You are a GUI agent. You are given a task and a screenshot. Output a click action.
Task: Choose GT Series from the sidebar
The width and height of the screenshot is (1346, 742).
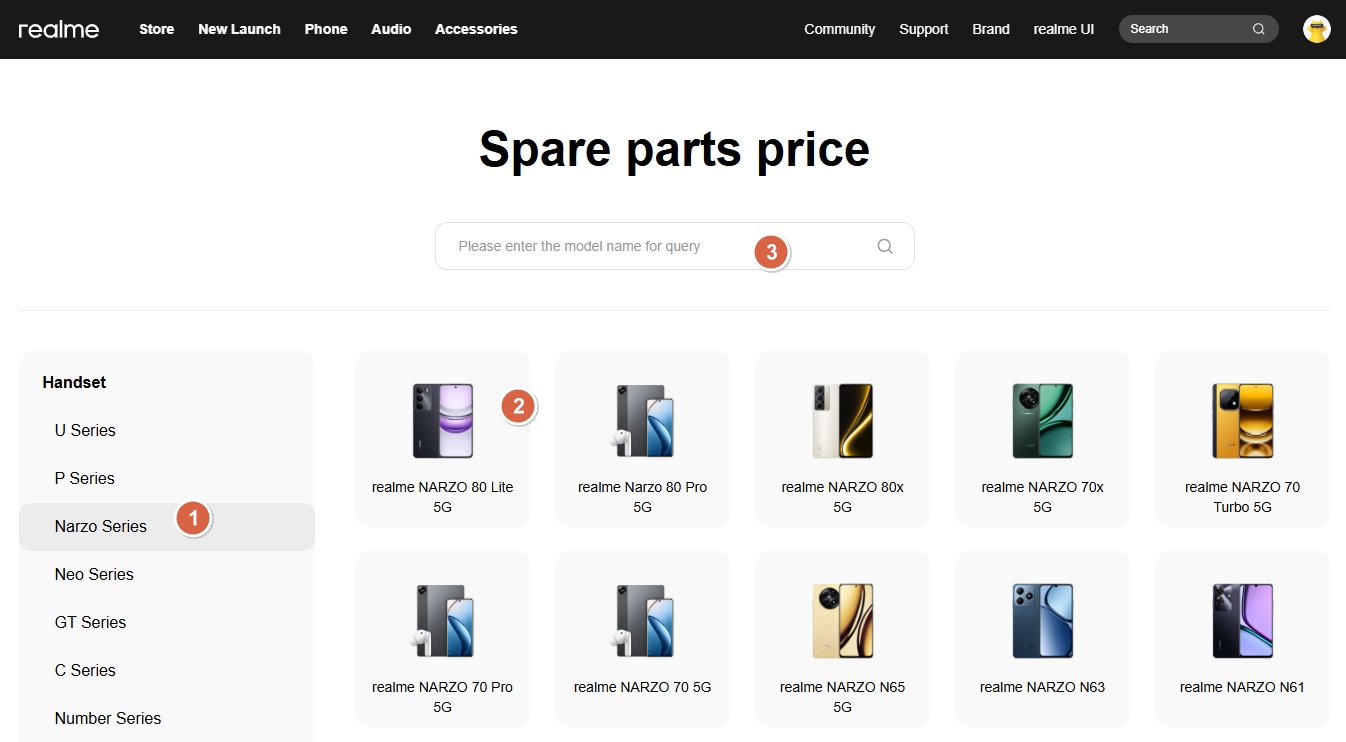pos(90,622)
